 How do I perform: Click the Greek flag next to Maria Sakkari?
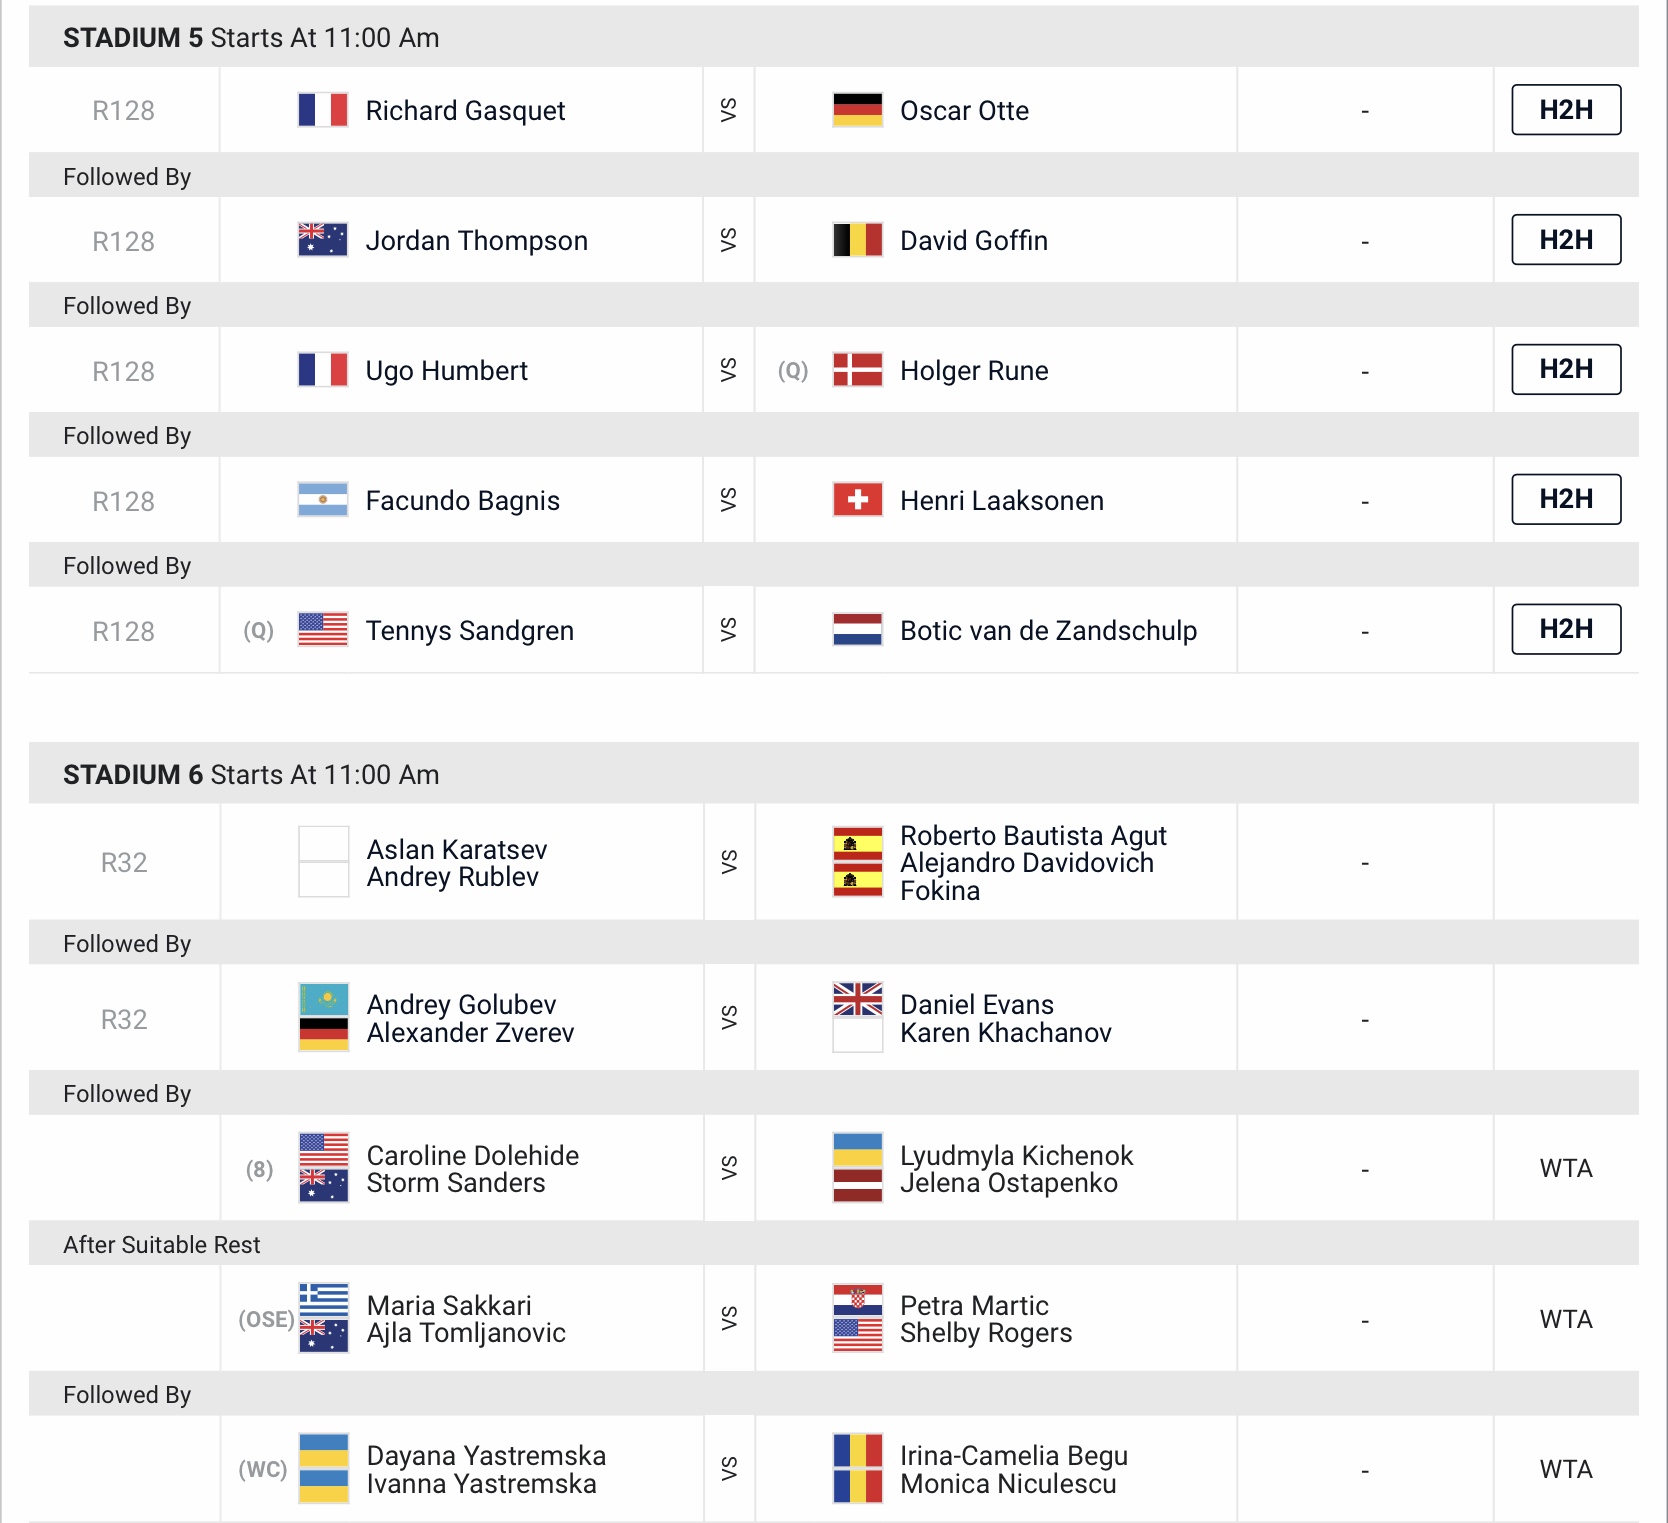pyautogui.click(x=324, y=1300)
